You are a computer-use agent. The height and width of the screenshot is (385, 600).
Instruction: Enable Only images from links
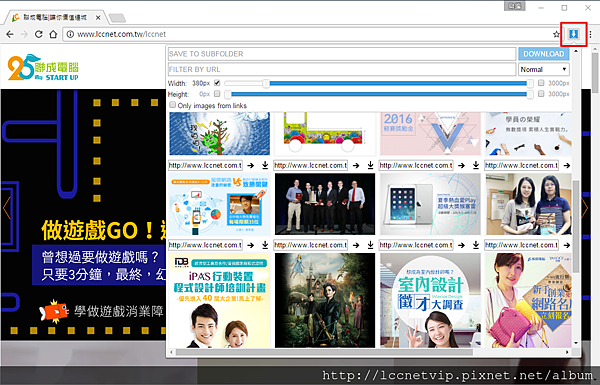(x=173, y=105)
